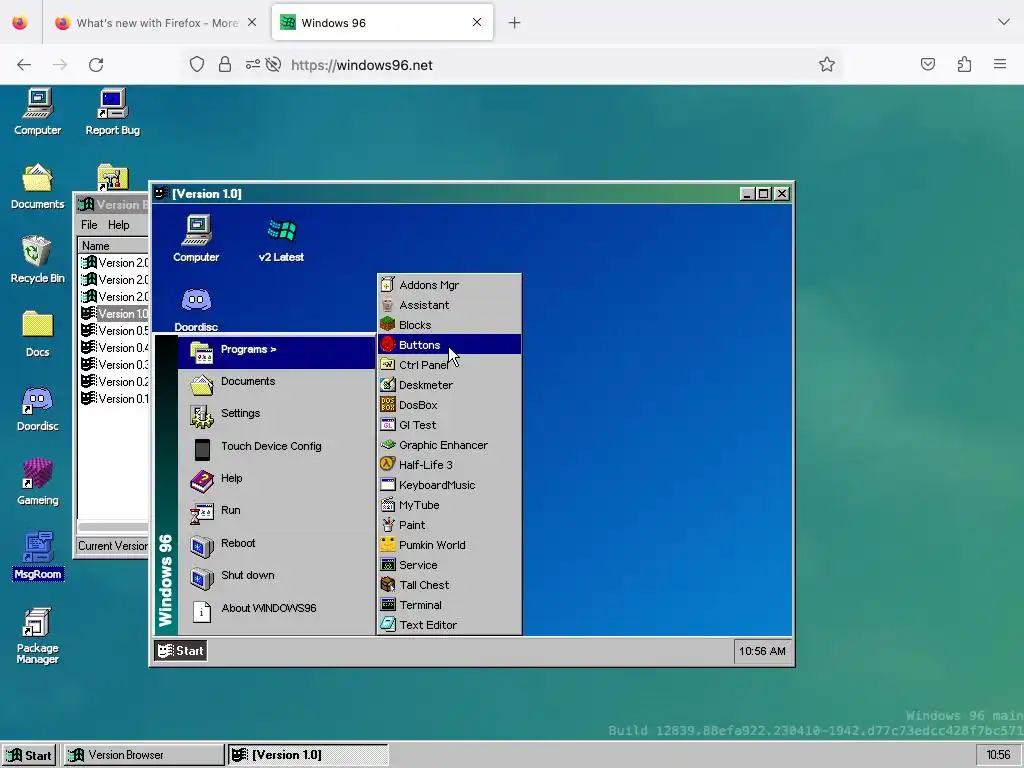Launch the MsgRoom desktop shortcut

[x=38, y=556]
